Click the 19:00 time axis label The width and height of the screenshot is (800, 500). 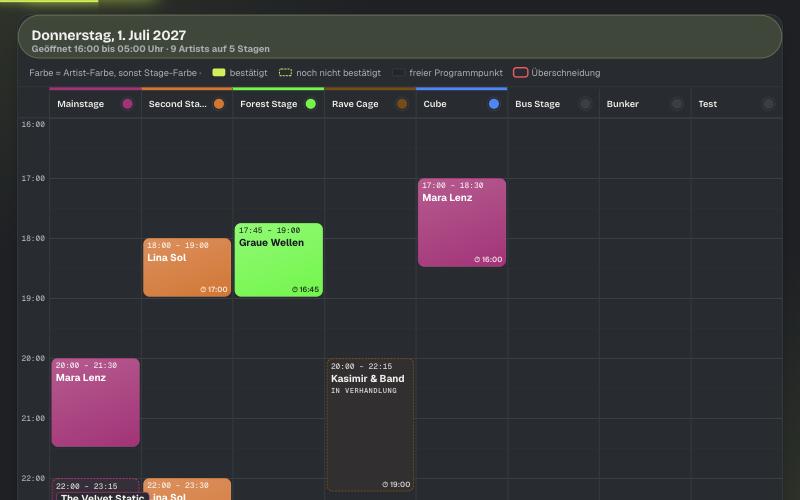point(33,298)
